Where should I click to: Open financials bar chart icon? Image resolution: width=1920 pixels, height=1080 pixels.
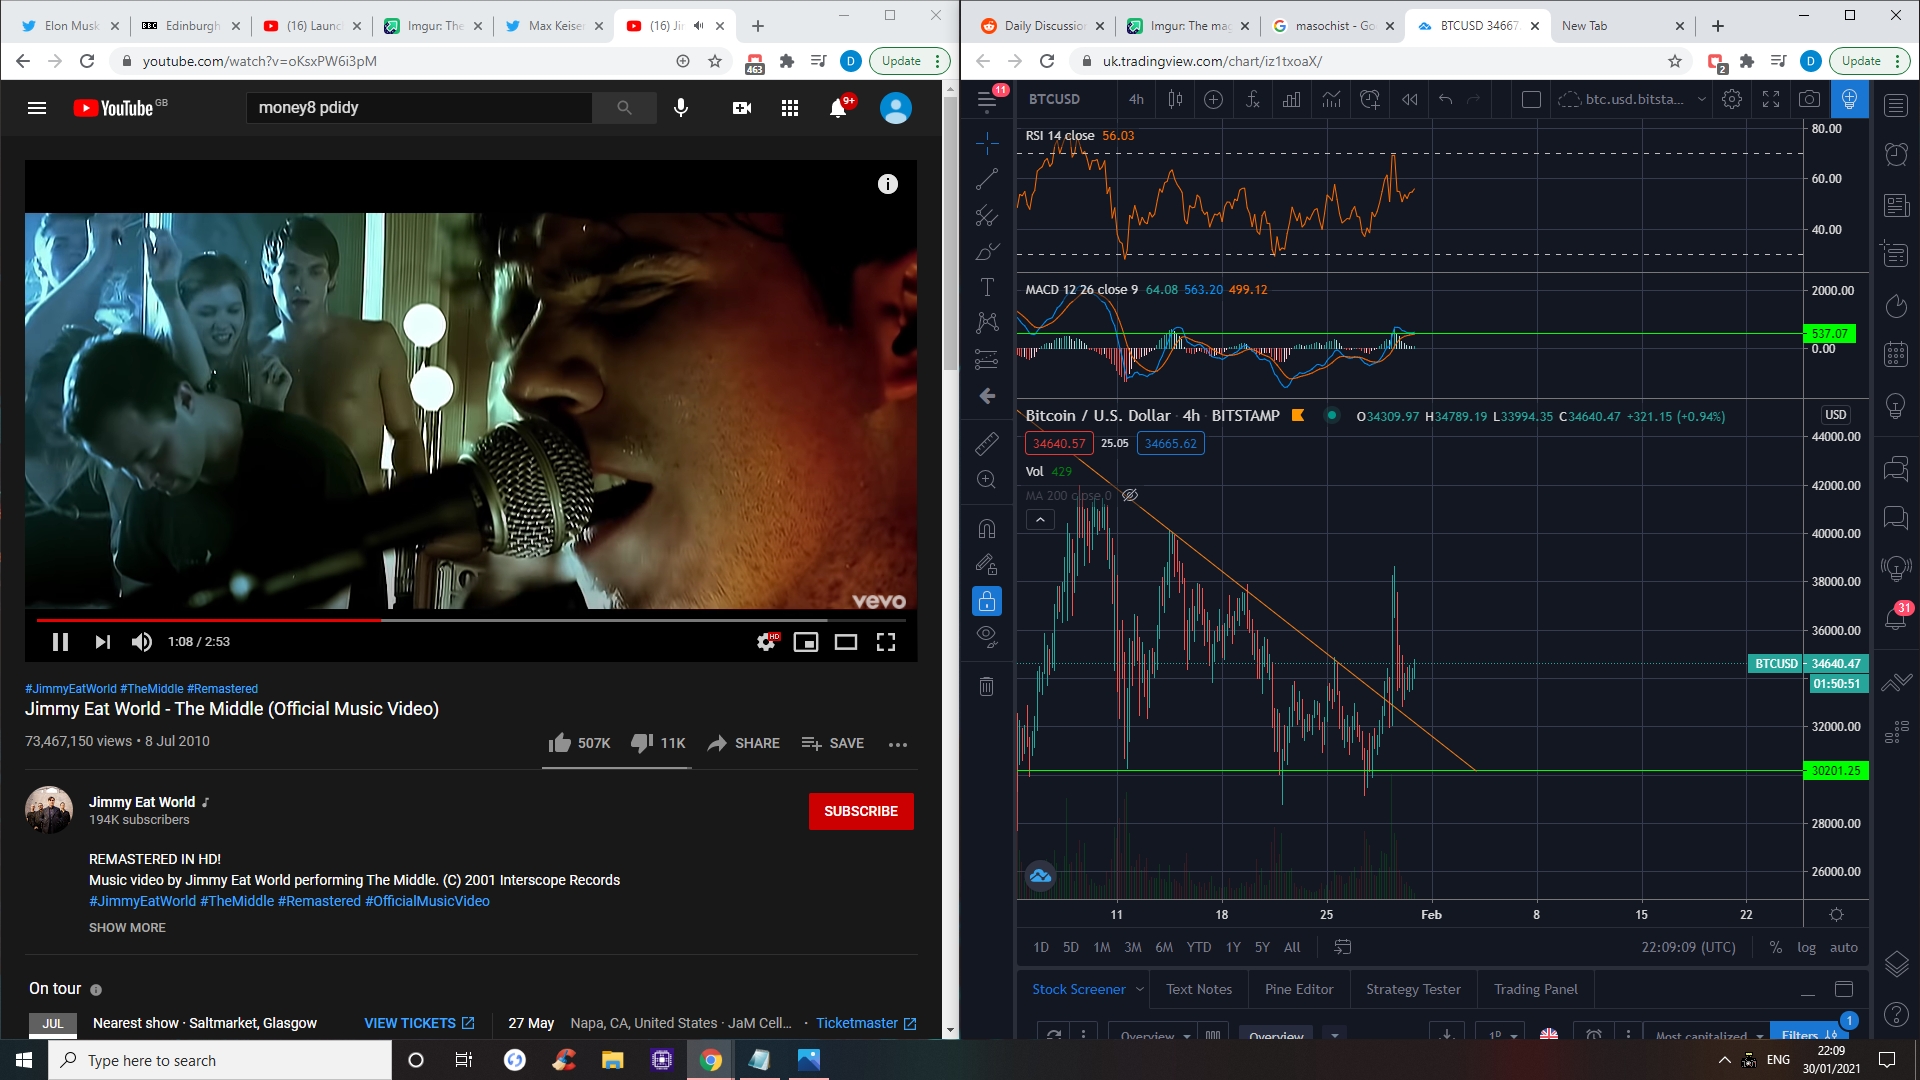coord(1291,99)
